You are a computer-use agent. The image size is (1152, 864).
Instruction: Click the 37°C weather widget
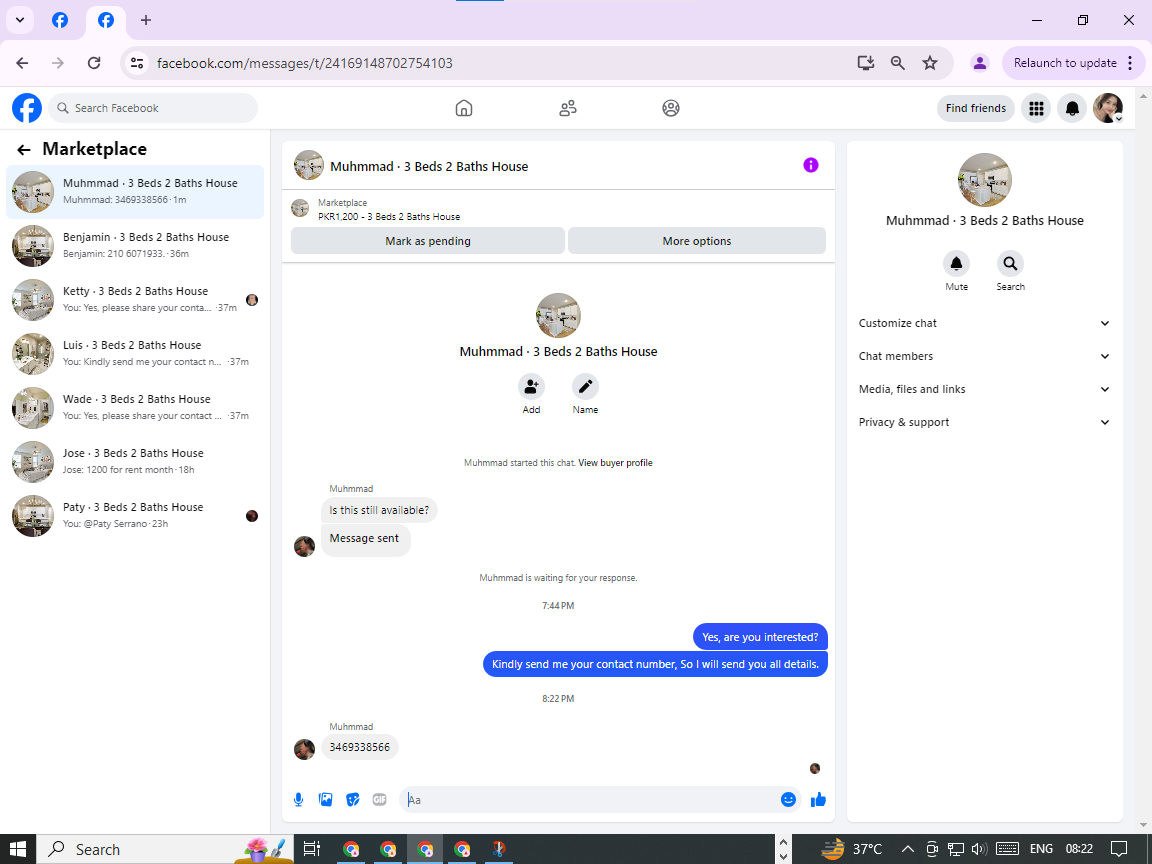click(x=851, y=849)
